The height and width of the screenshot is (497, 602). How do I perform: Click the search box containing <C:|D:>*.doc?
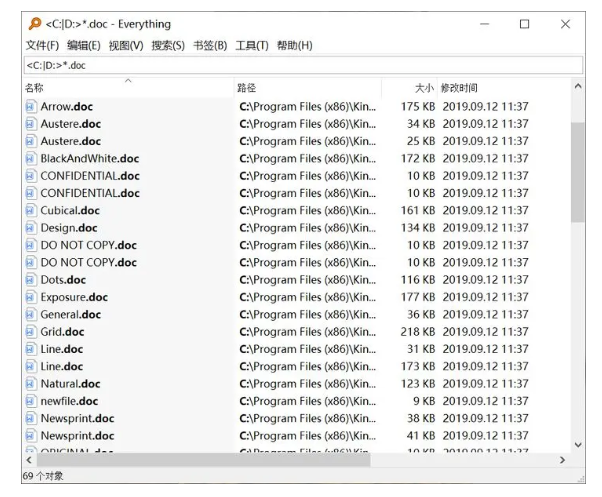[303, 65]
